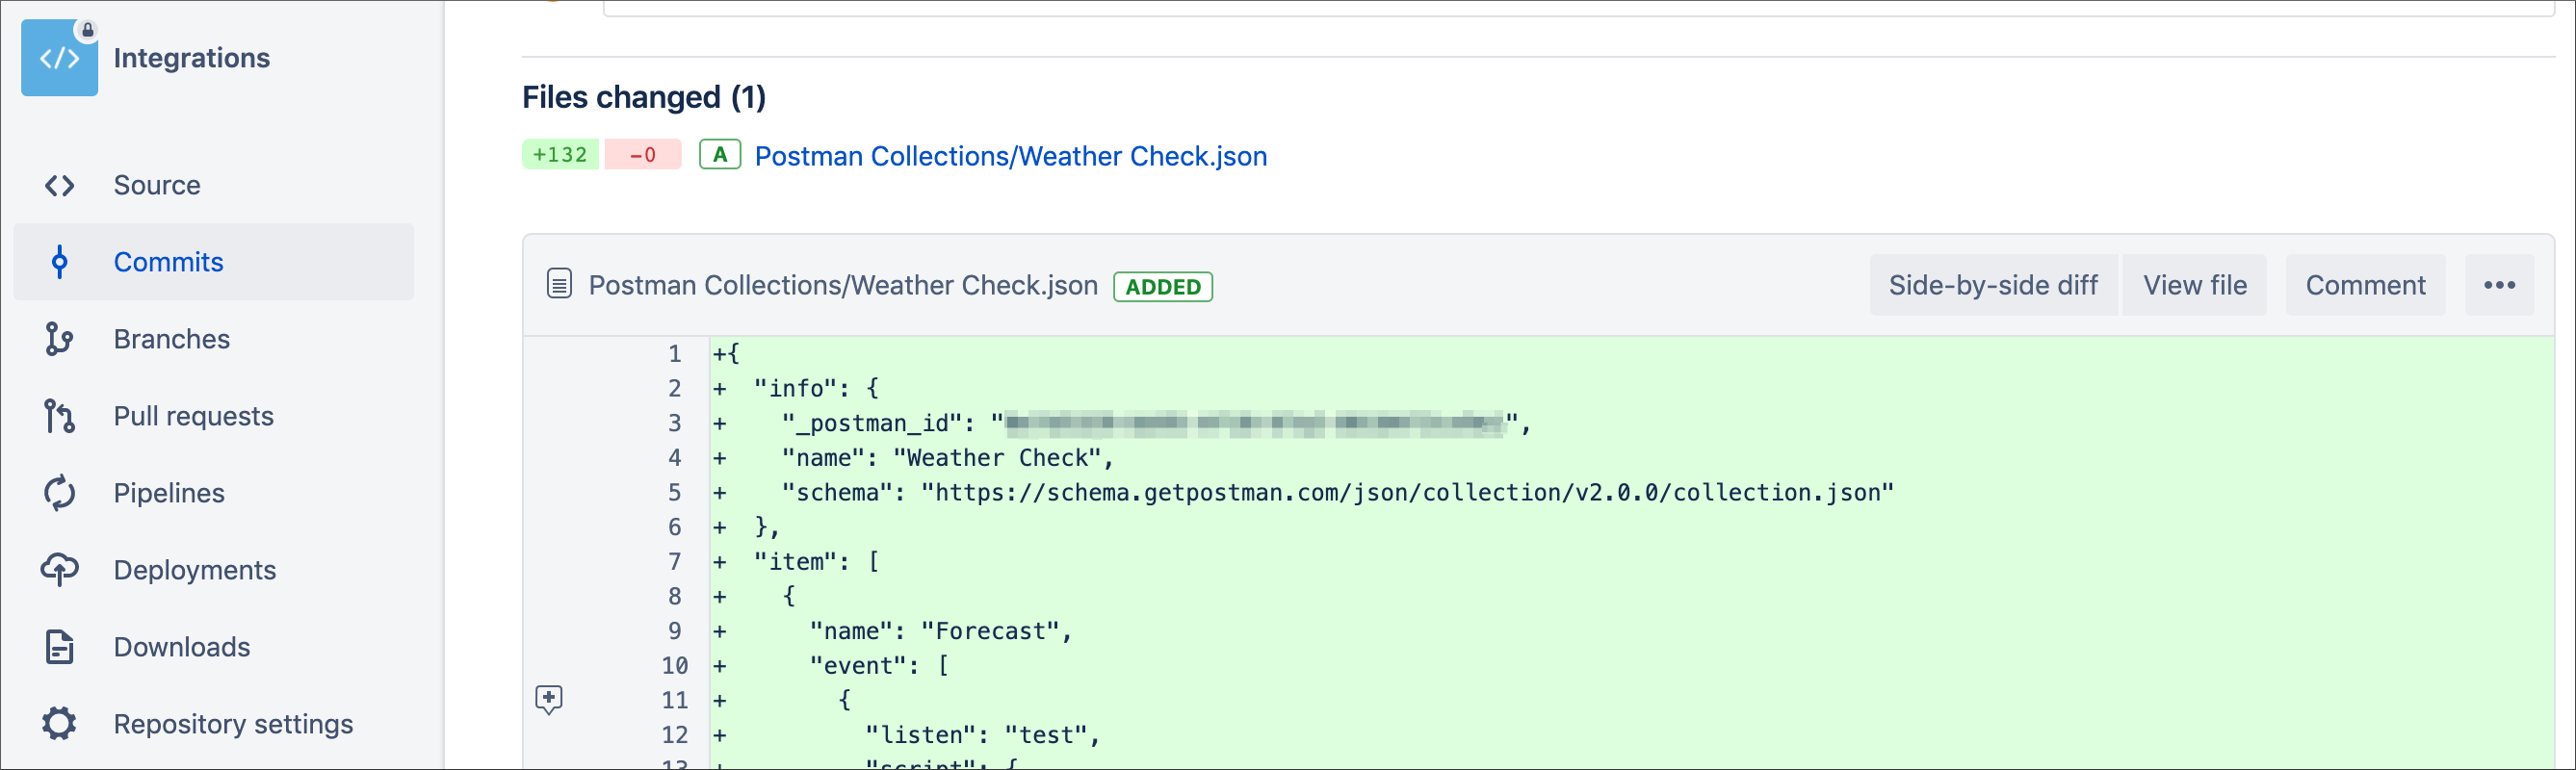Open the Commits menu item
Screen dimensions: 2576x770
[x=214, y=262]
